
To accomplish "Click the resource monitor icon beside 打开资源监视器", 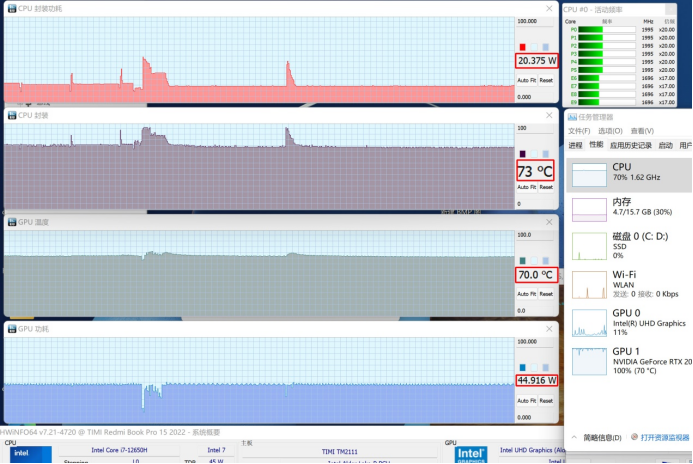I will pyautogui.click(x=635, y=437).
